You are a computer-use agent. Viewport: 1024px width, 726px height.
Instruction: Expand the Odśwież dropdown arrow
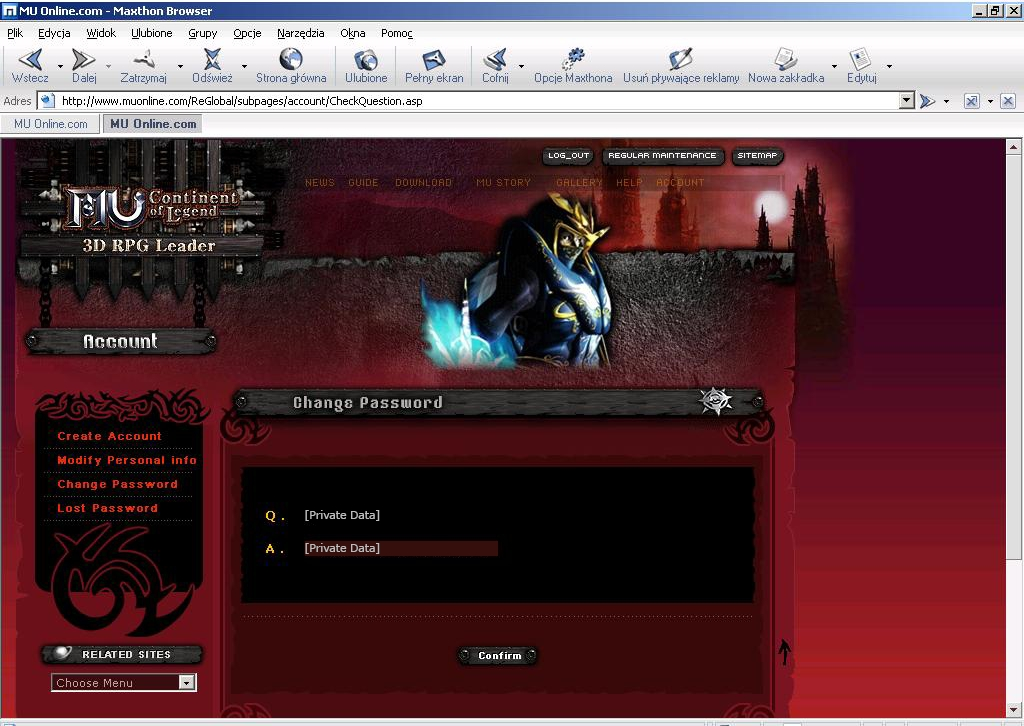click(244, 66)
